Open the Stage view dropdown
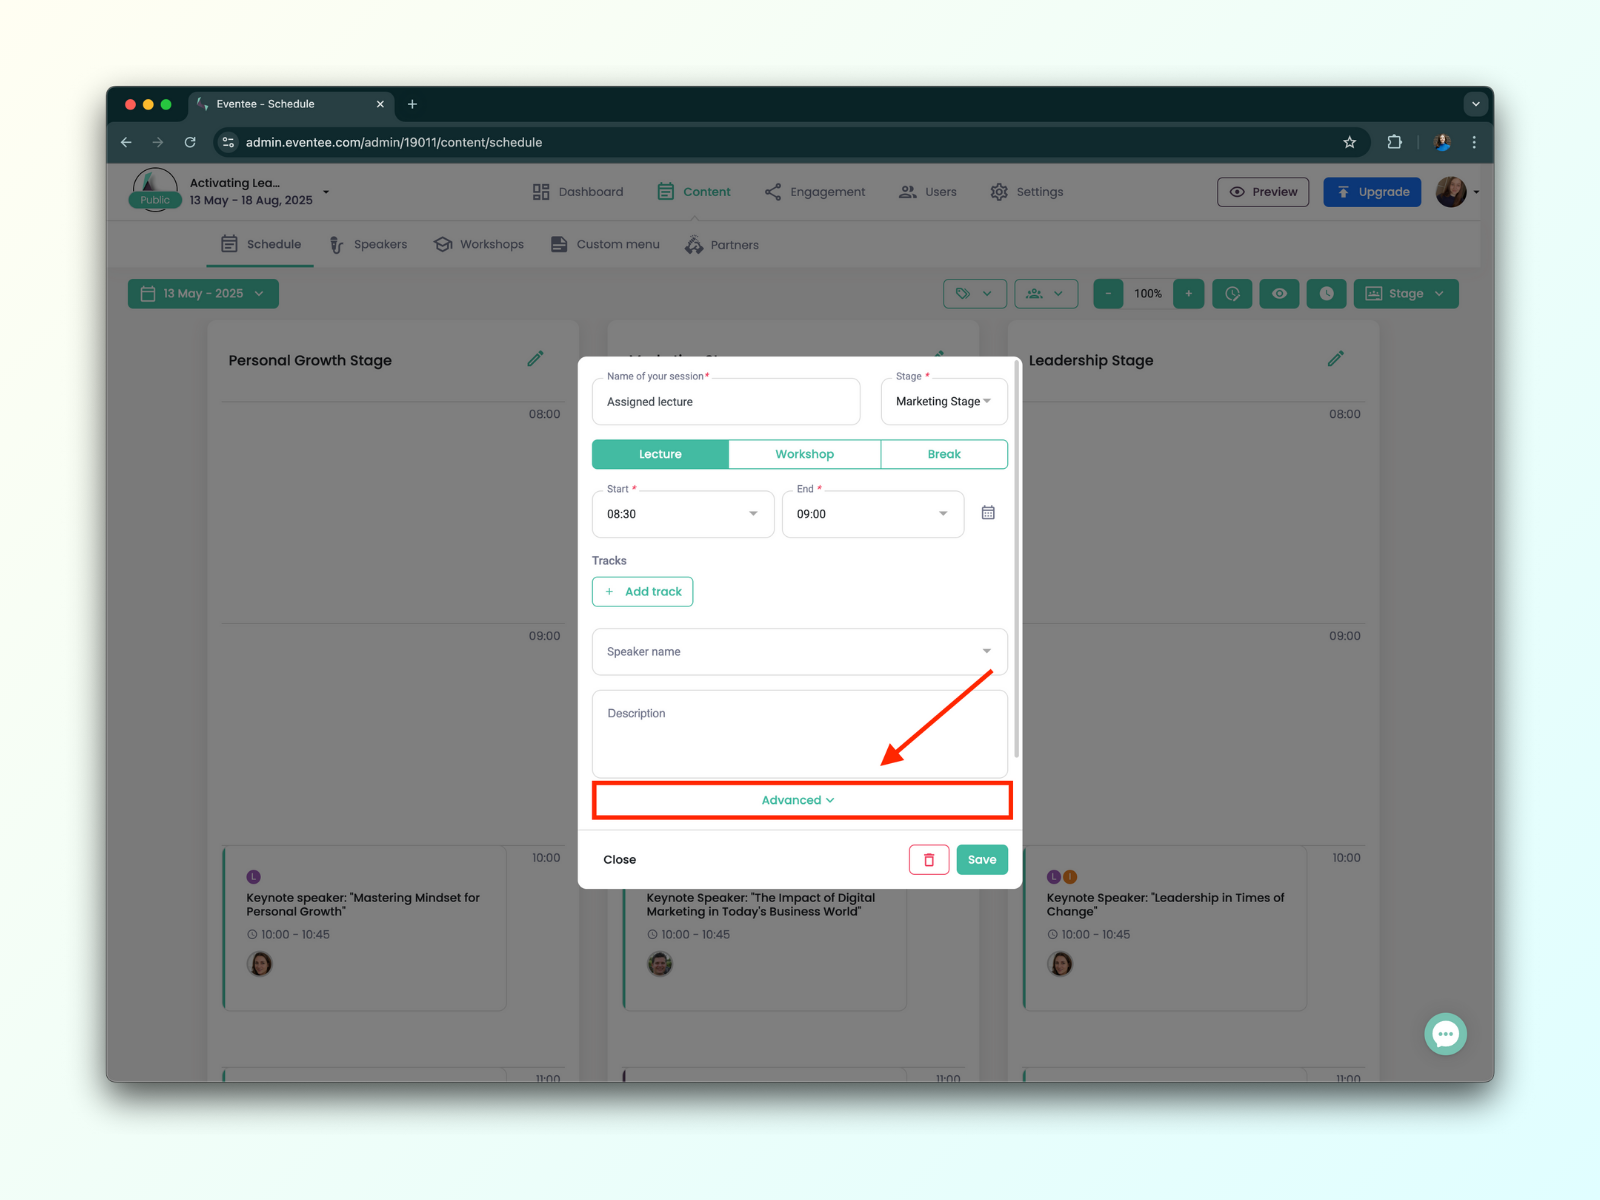Image resolution: width=1600 pixels, height=1200 pixels. [1406, 293]
